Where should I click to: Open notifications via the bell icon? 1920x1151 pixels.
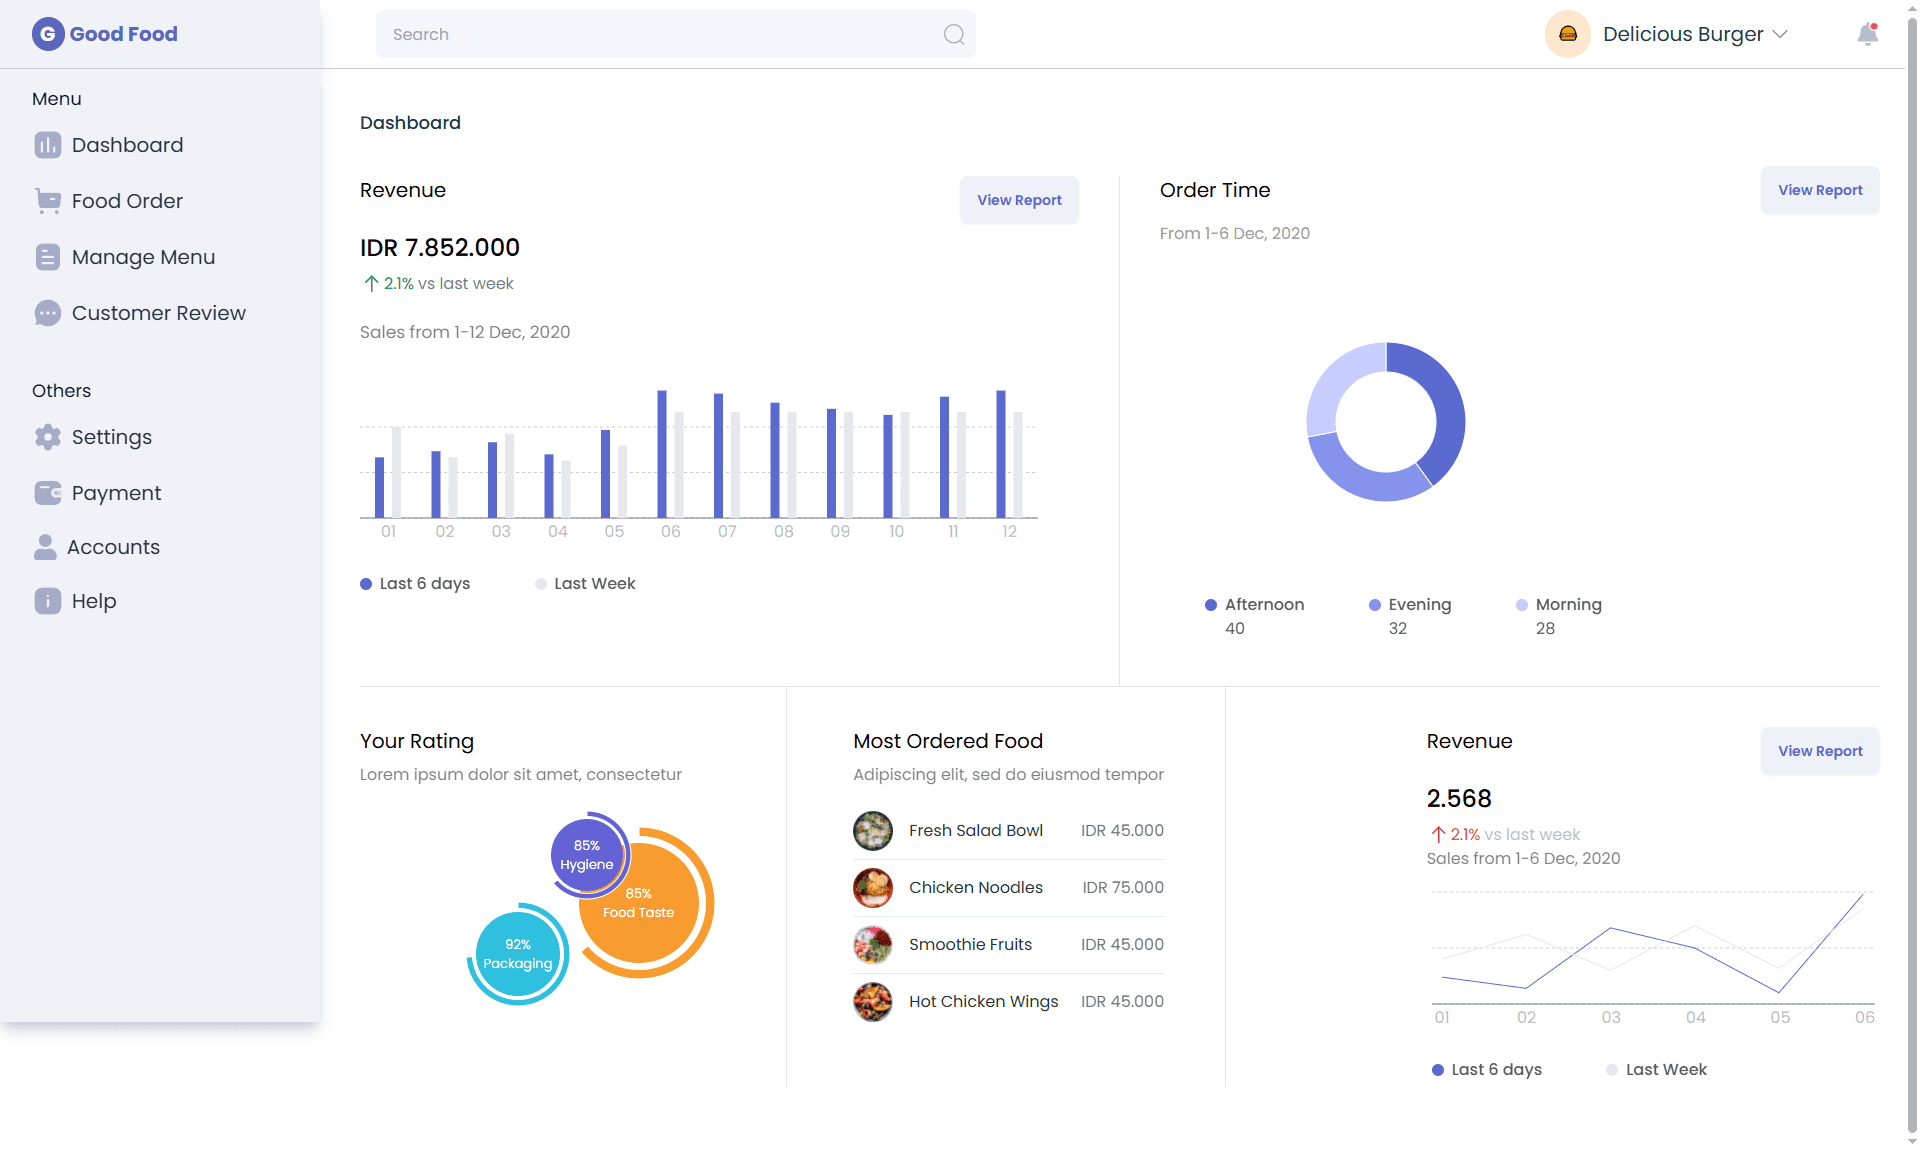coord(1867,35)
